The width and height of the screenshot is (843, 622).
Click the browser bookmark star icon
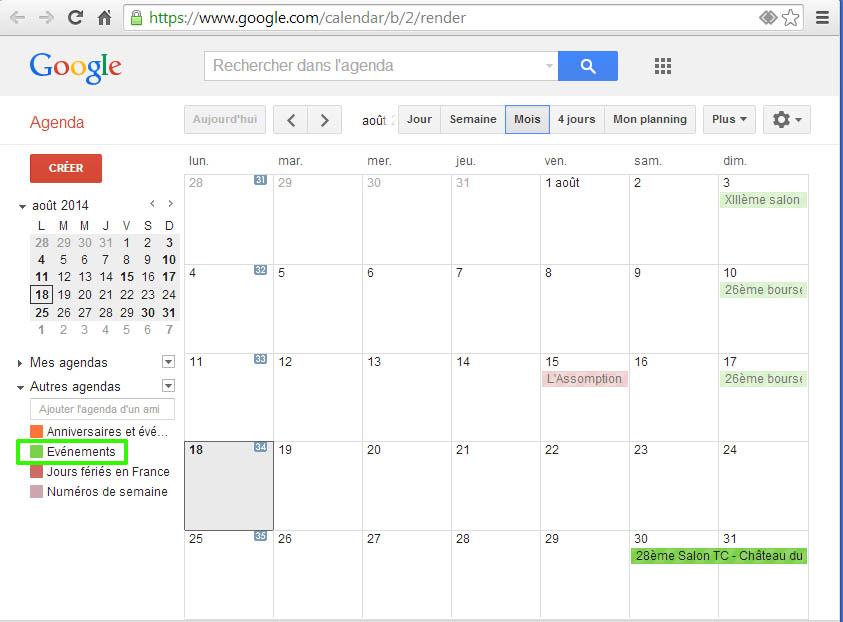pos(790,18)
